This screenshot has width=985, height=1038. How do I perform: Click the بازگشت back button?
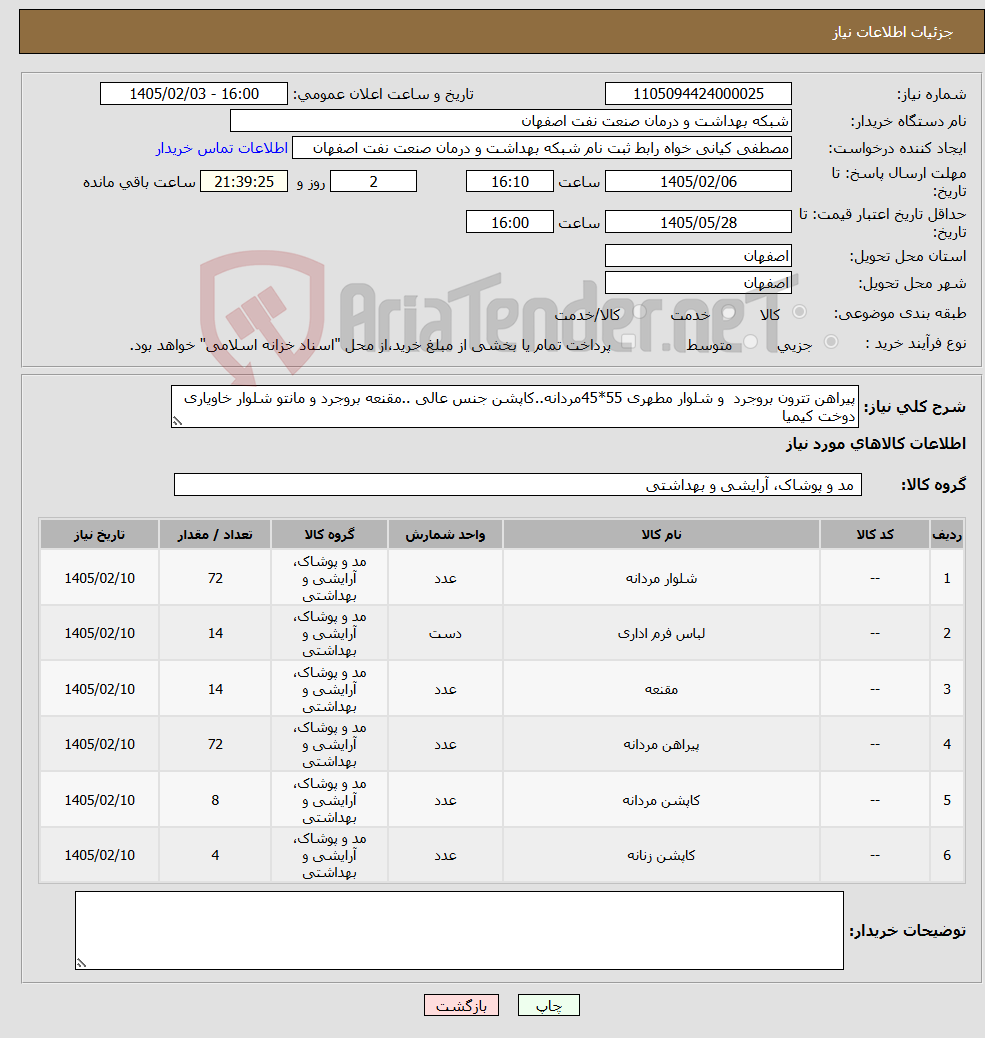coord(461,1006)
